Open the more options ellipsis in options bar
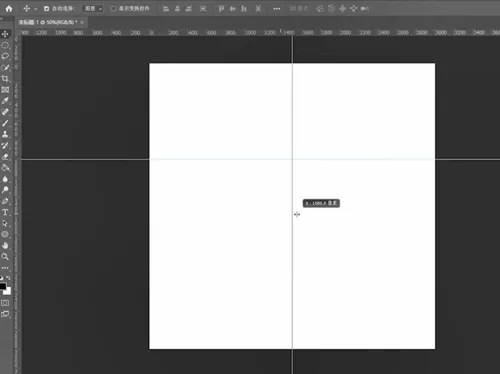 (x=277, y=9)
